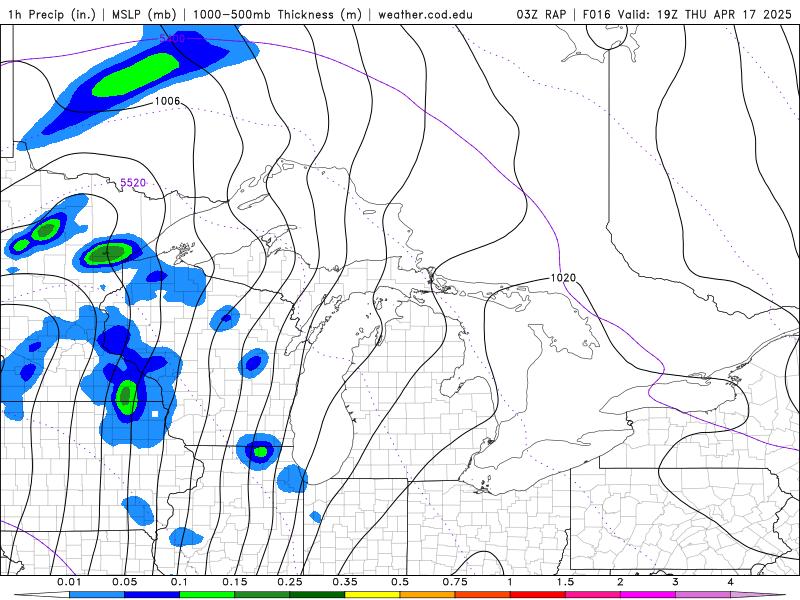Click the legend value 4
Screen dimensions: 800x600
pos(731,582)
